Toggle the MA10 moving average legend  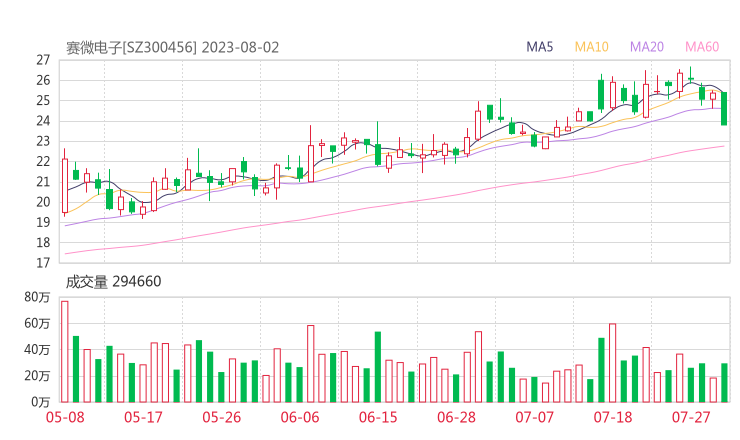click(591, 47)
